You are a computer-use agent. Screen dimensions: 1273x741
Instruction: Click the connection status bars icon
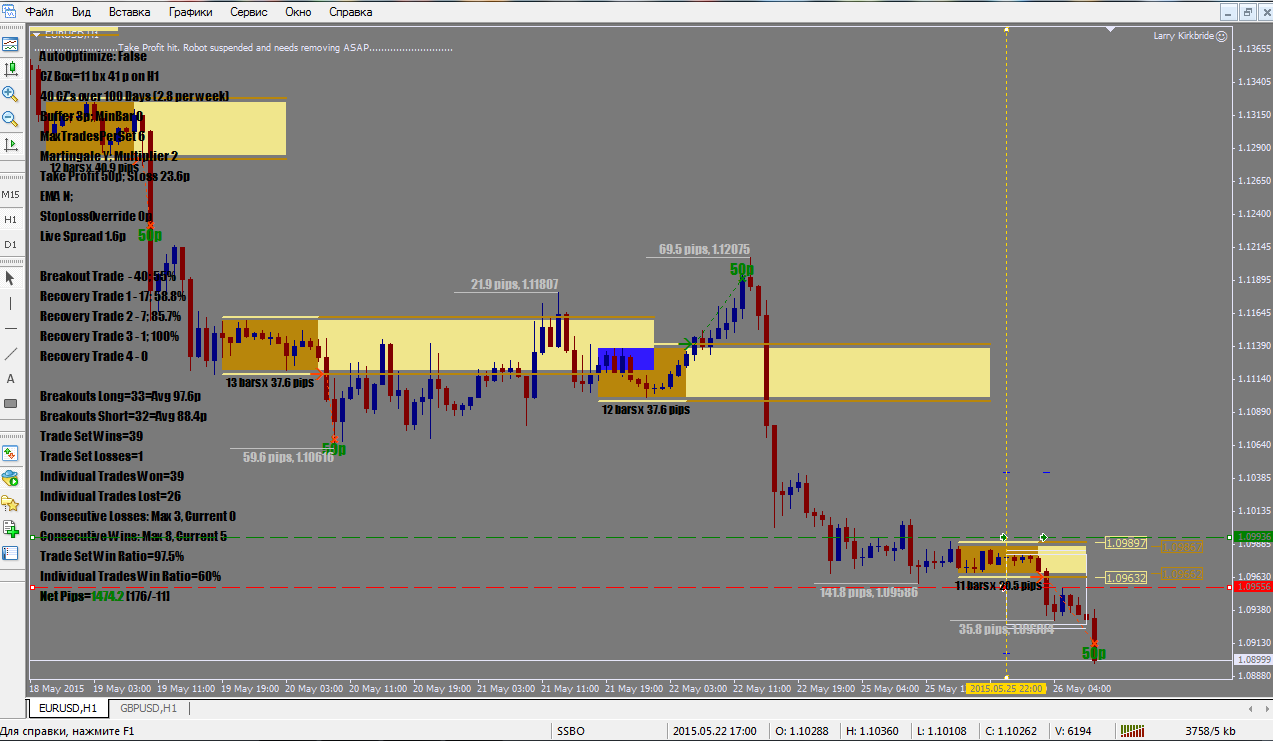[x=1134, y=731]
